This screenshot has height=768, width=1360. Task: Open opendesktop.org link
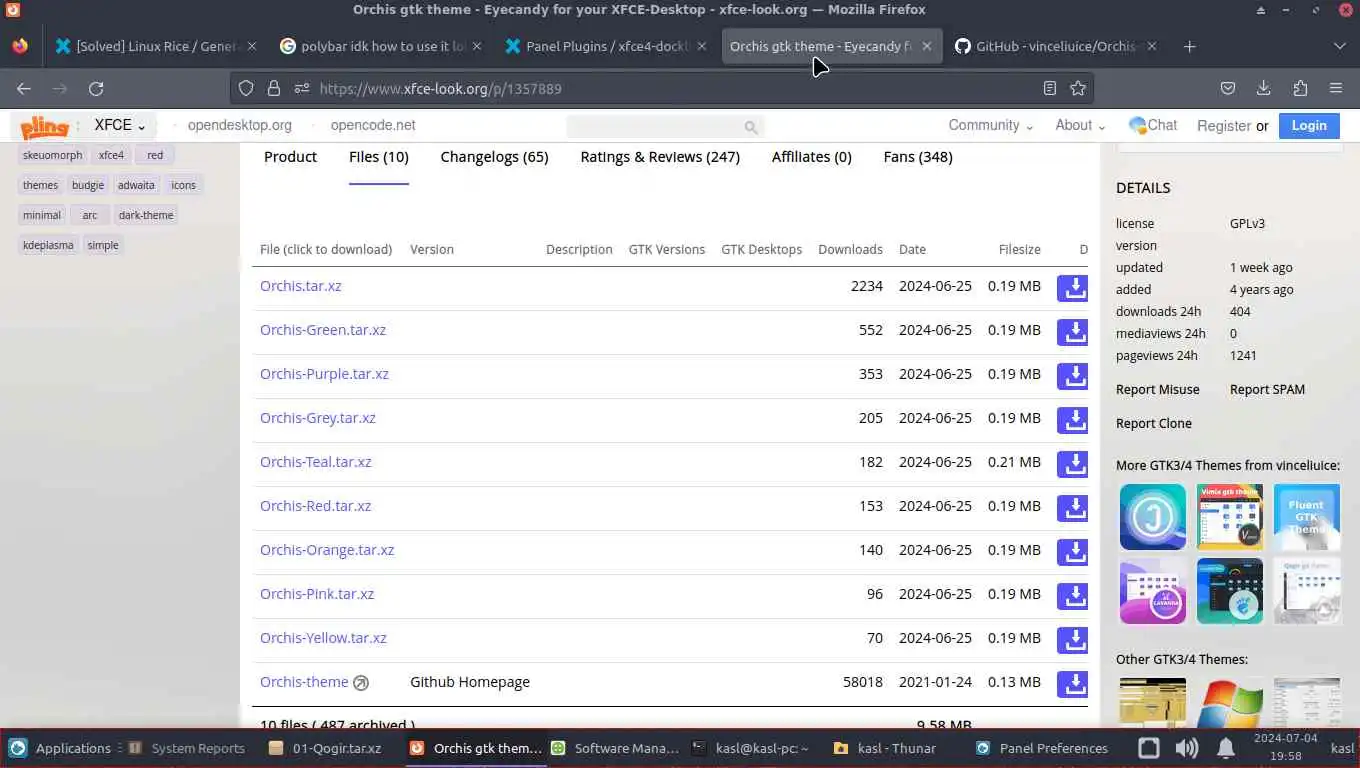pos(240,125)
